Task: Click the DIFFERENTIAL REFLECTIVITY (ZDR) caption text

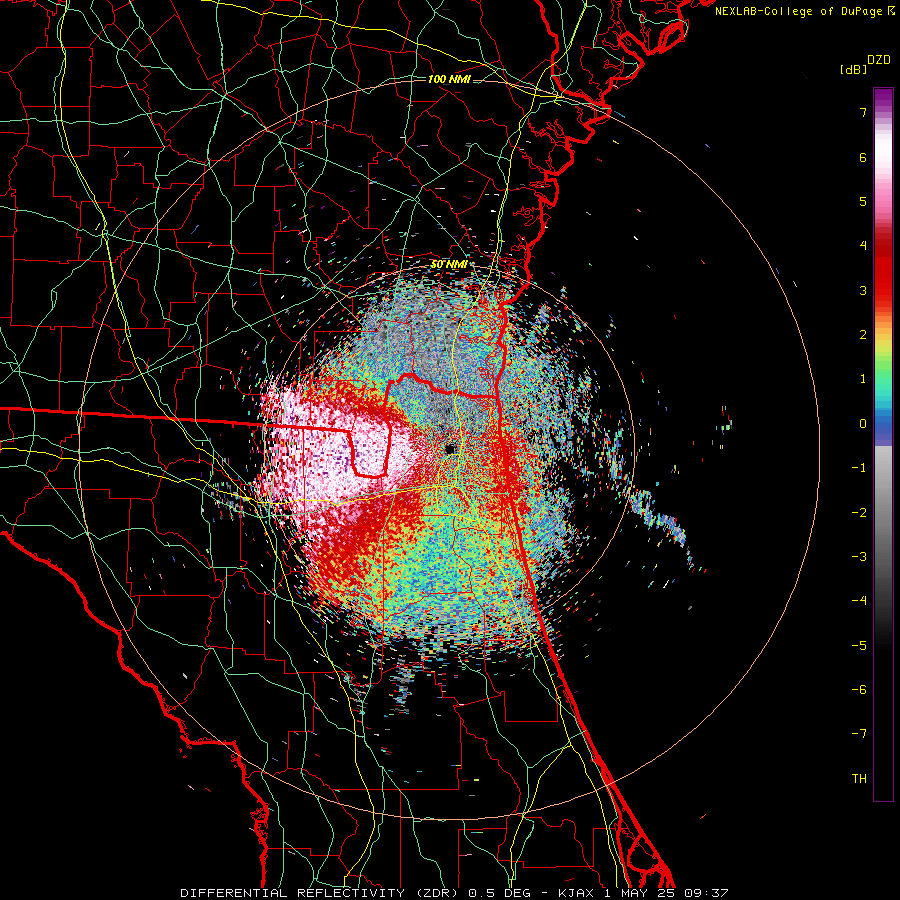Action: [319, 893]
